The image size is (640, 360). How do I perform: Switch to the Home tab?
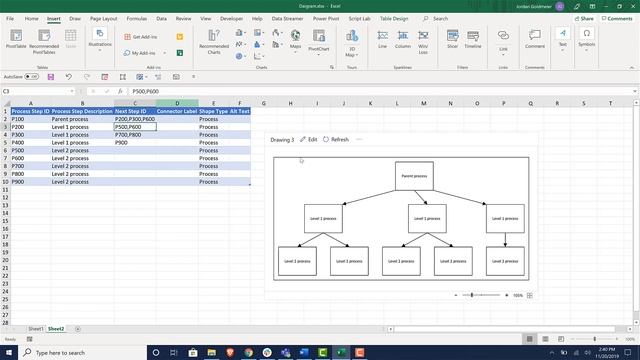point(31,19)
